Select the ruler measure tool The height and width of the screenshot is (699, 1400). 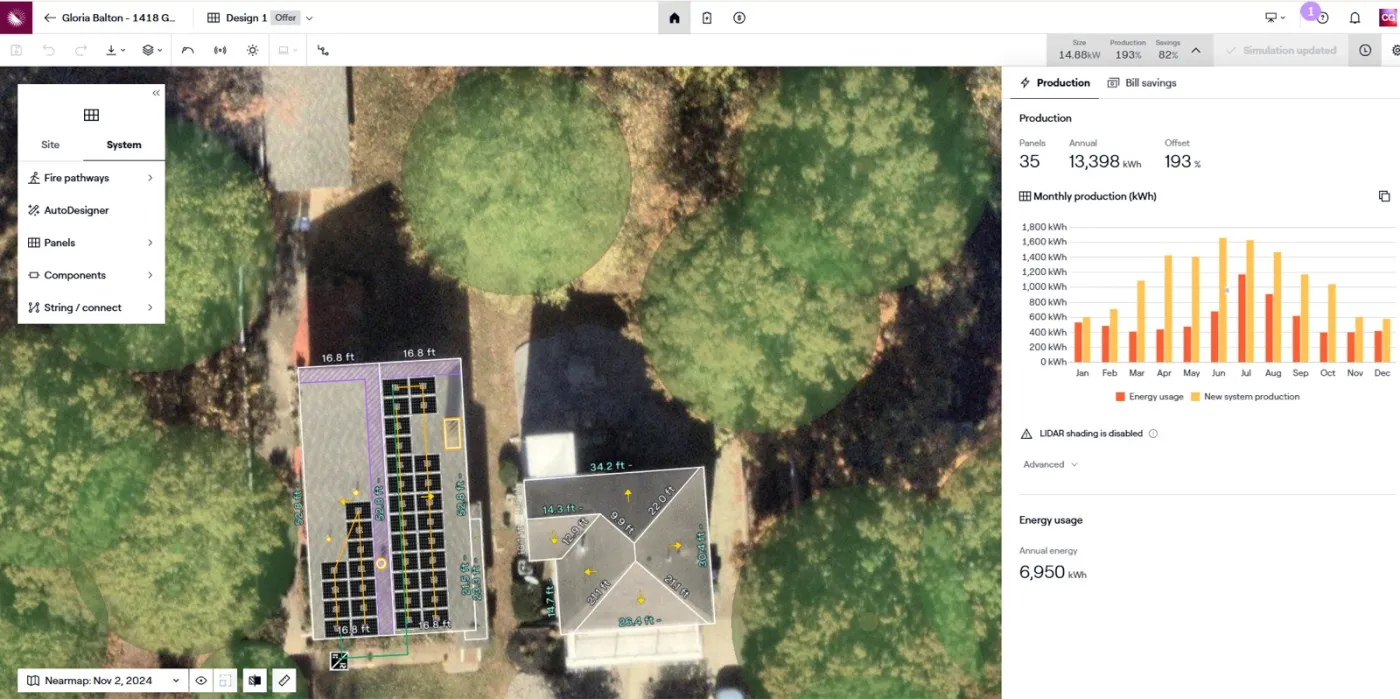(284, 681)
